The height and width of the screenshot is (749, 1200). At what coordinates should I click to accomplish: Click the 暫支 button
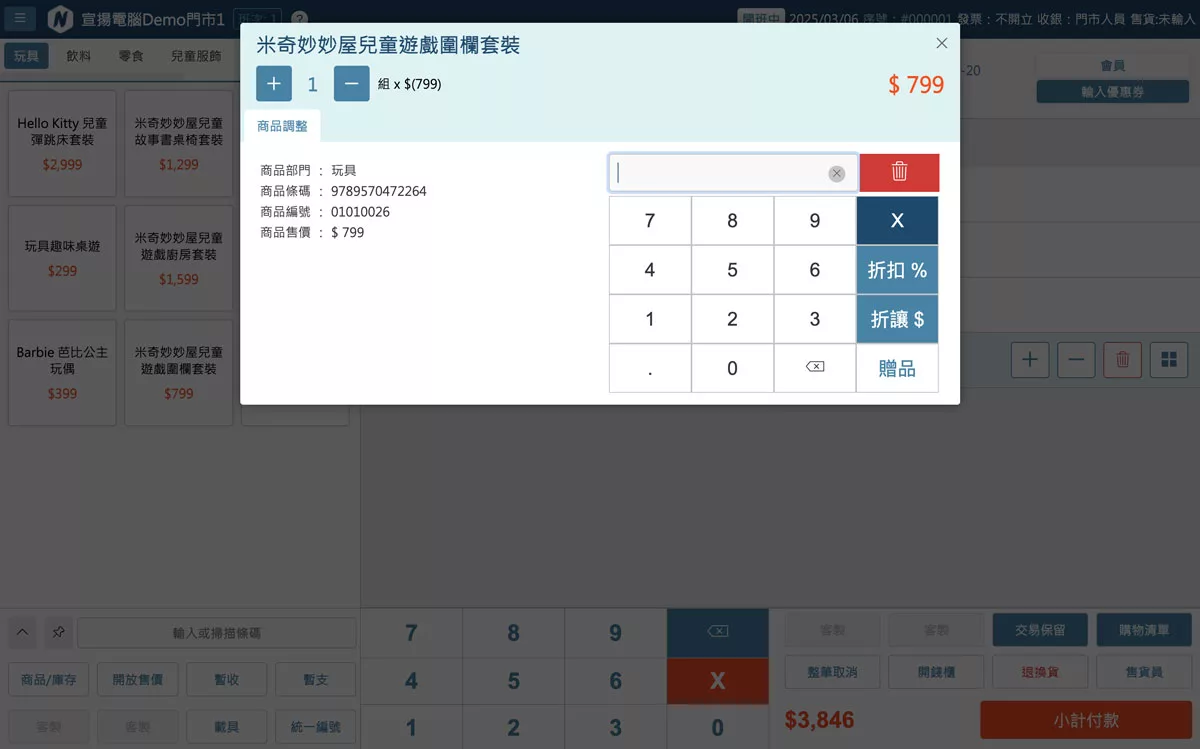[x=316, y=680]
